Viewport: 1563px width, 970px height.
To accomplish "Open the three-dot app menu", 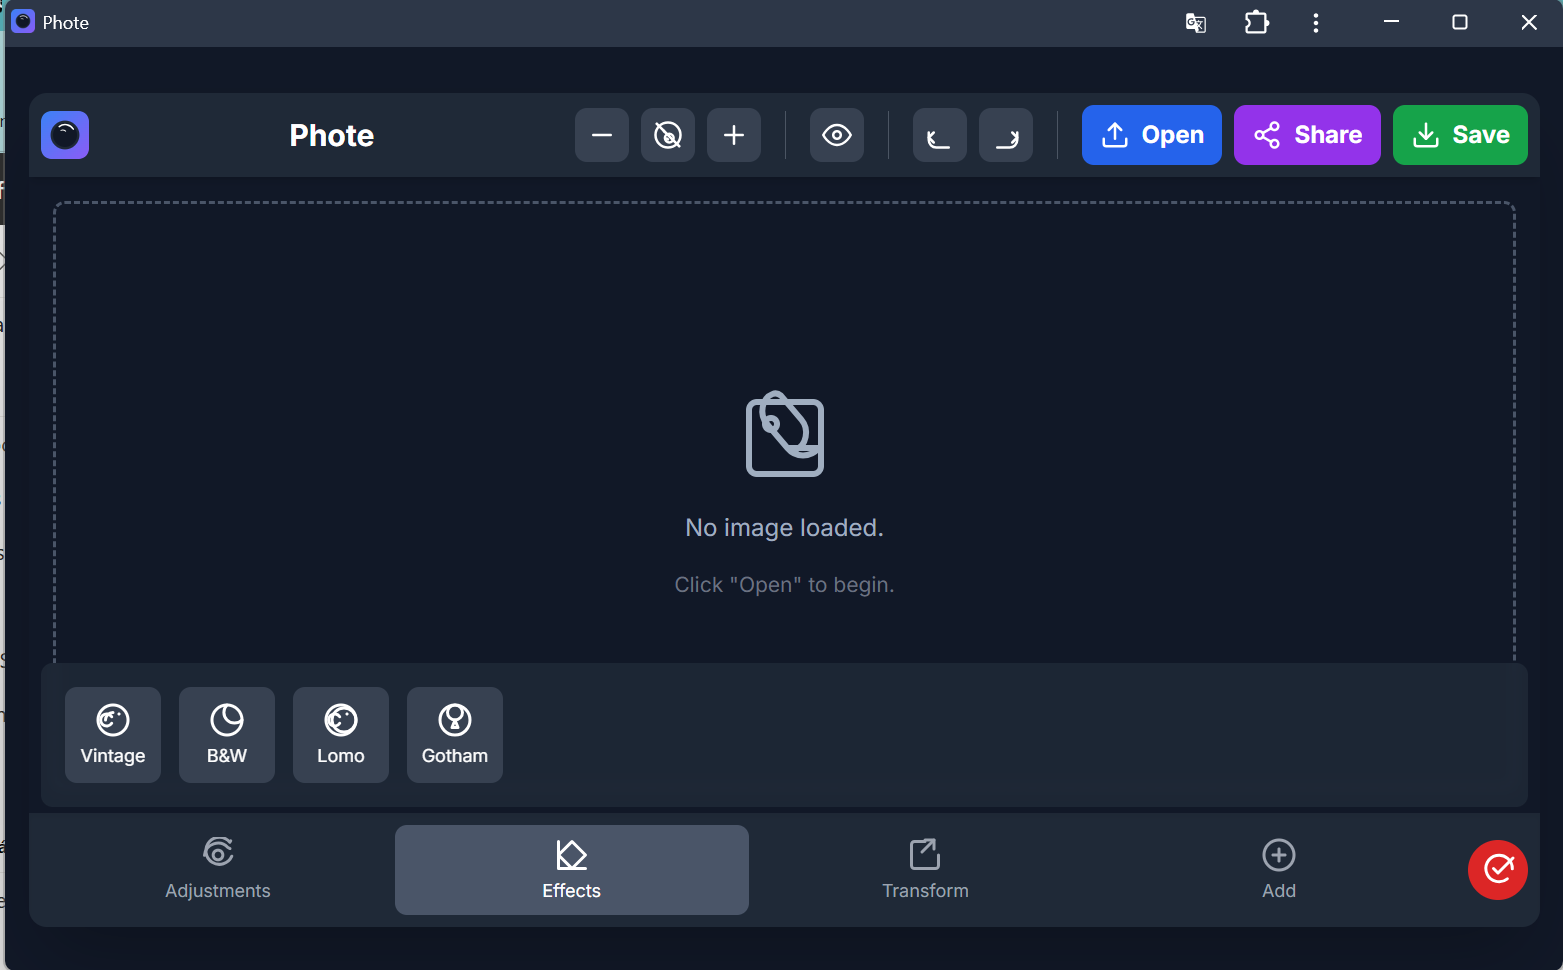I will click(1316, 23).
